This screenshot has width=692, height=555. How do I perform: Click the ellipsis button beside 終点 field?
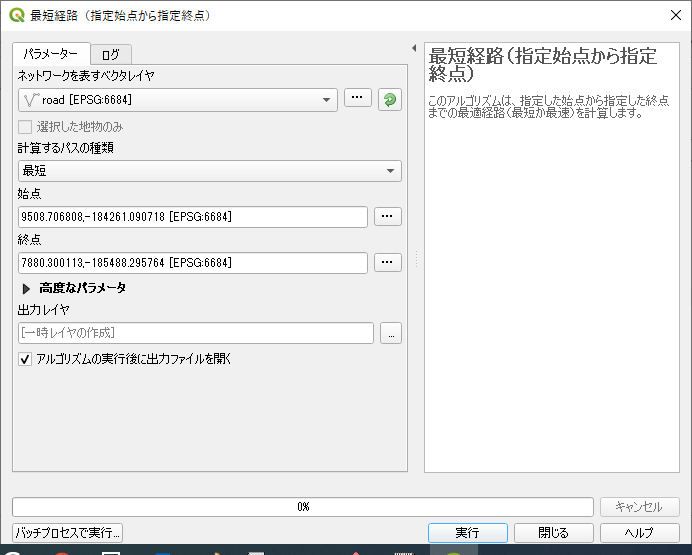[x=387, y=262]
